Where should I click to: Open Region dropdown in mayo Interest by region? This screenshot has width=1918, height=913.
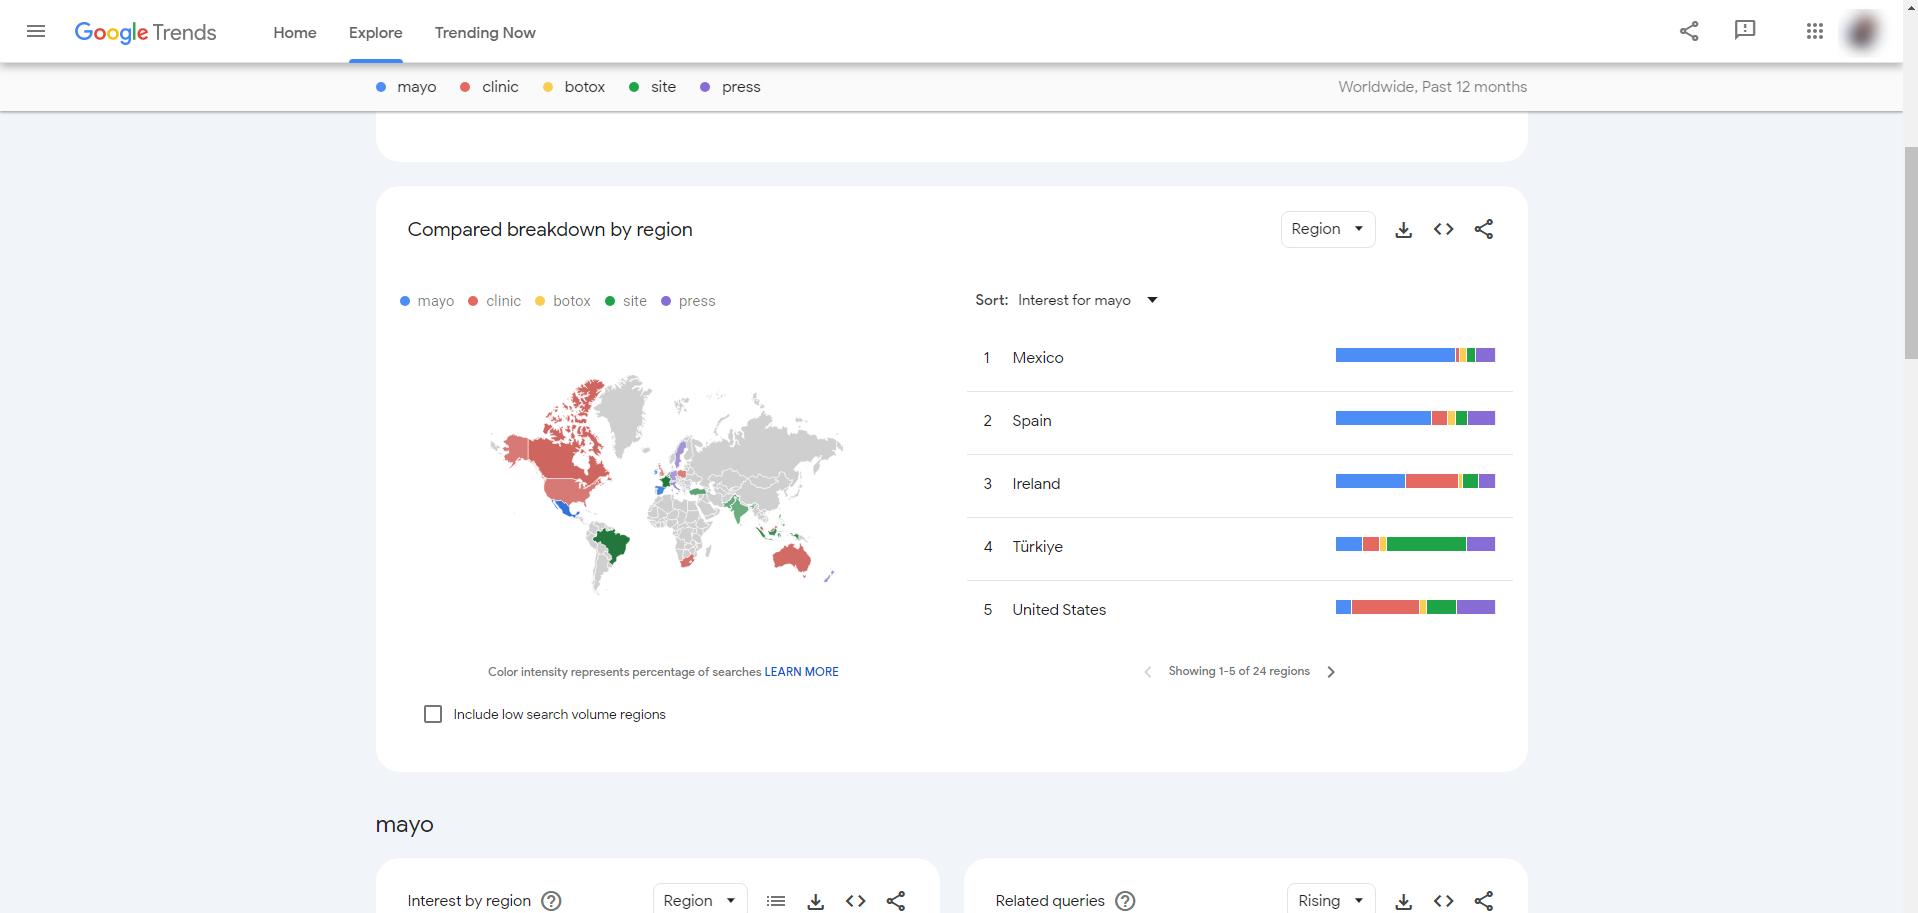700,900
